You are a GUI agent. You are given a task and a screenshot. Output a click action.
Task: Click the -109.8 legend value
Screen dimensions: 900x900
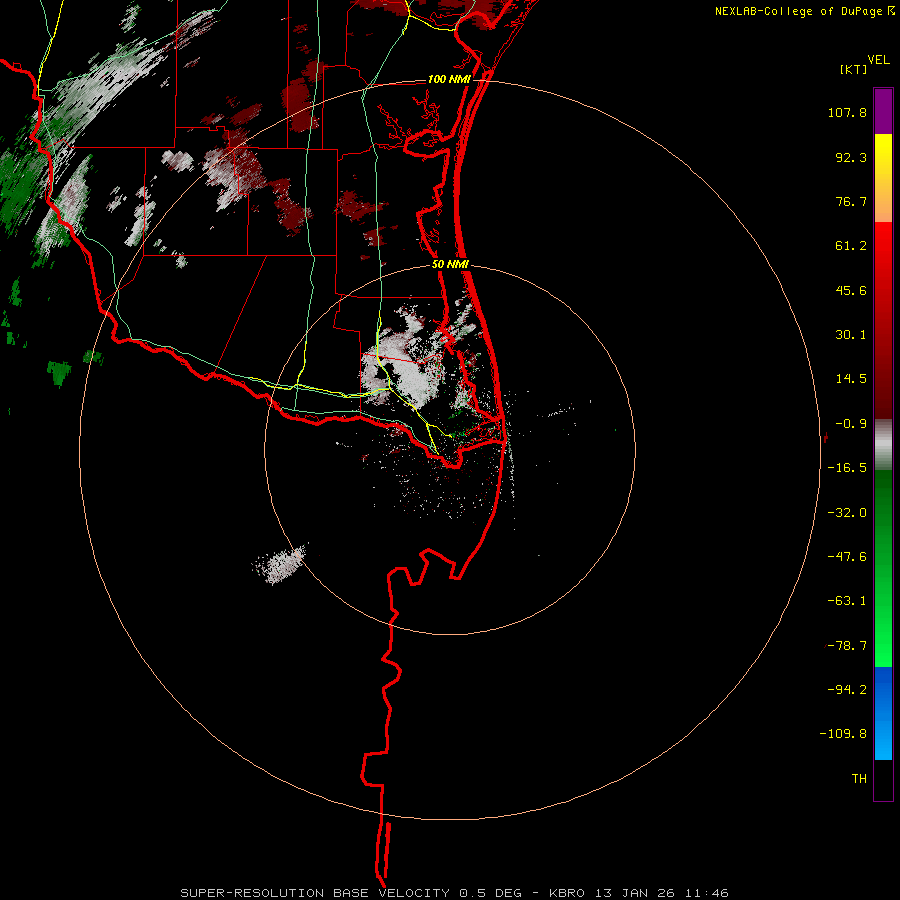[x=843, y=734]
